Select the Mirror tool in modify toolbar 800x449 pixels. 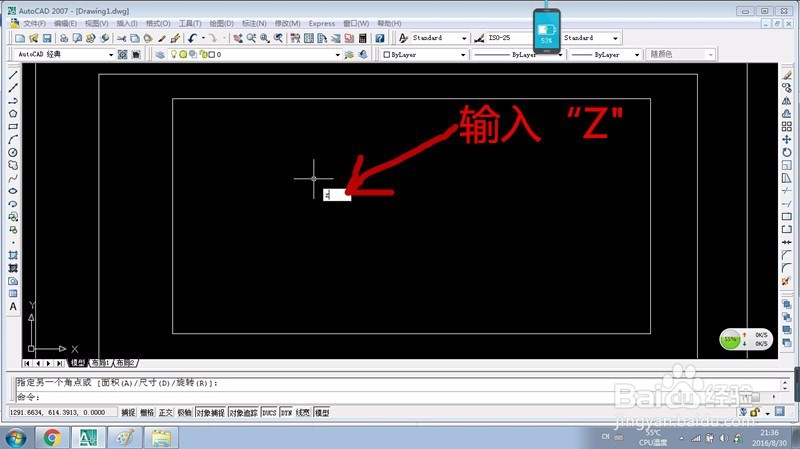point(787,101)
